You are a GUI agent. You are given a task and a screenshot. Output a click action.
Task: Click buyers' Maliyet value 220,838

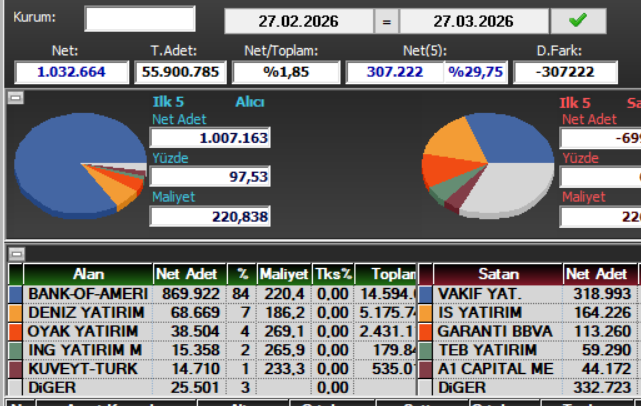(x=210, y=216)
